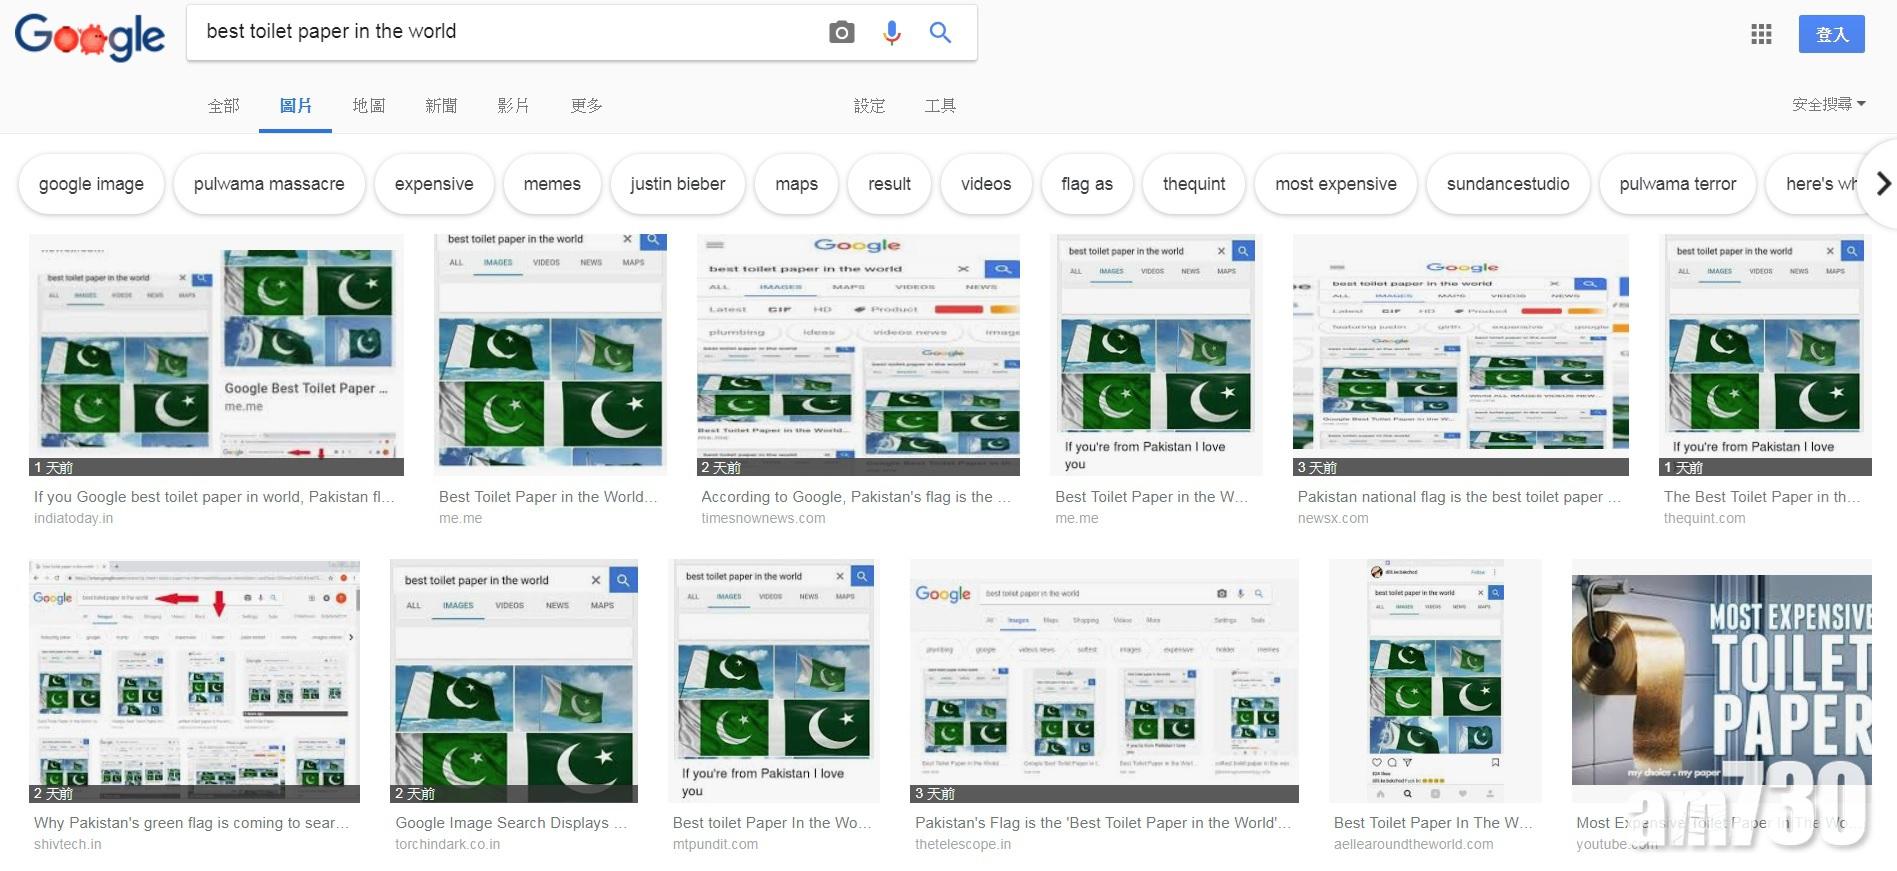Filter by "most expensive" chip
This screenshot has height=871, width=1897.
coord(1335,184)
